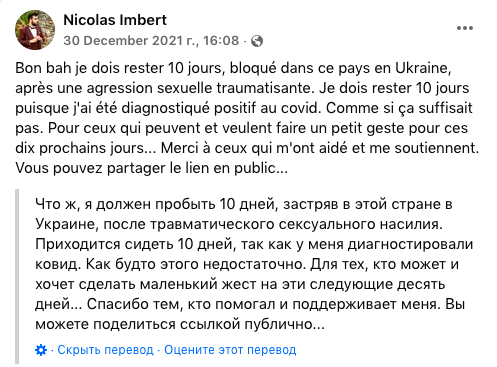497x367 pixels.
Task: Click the line Vous pouvez partager le lien
Action: 151,168
